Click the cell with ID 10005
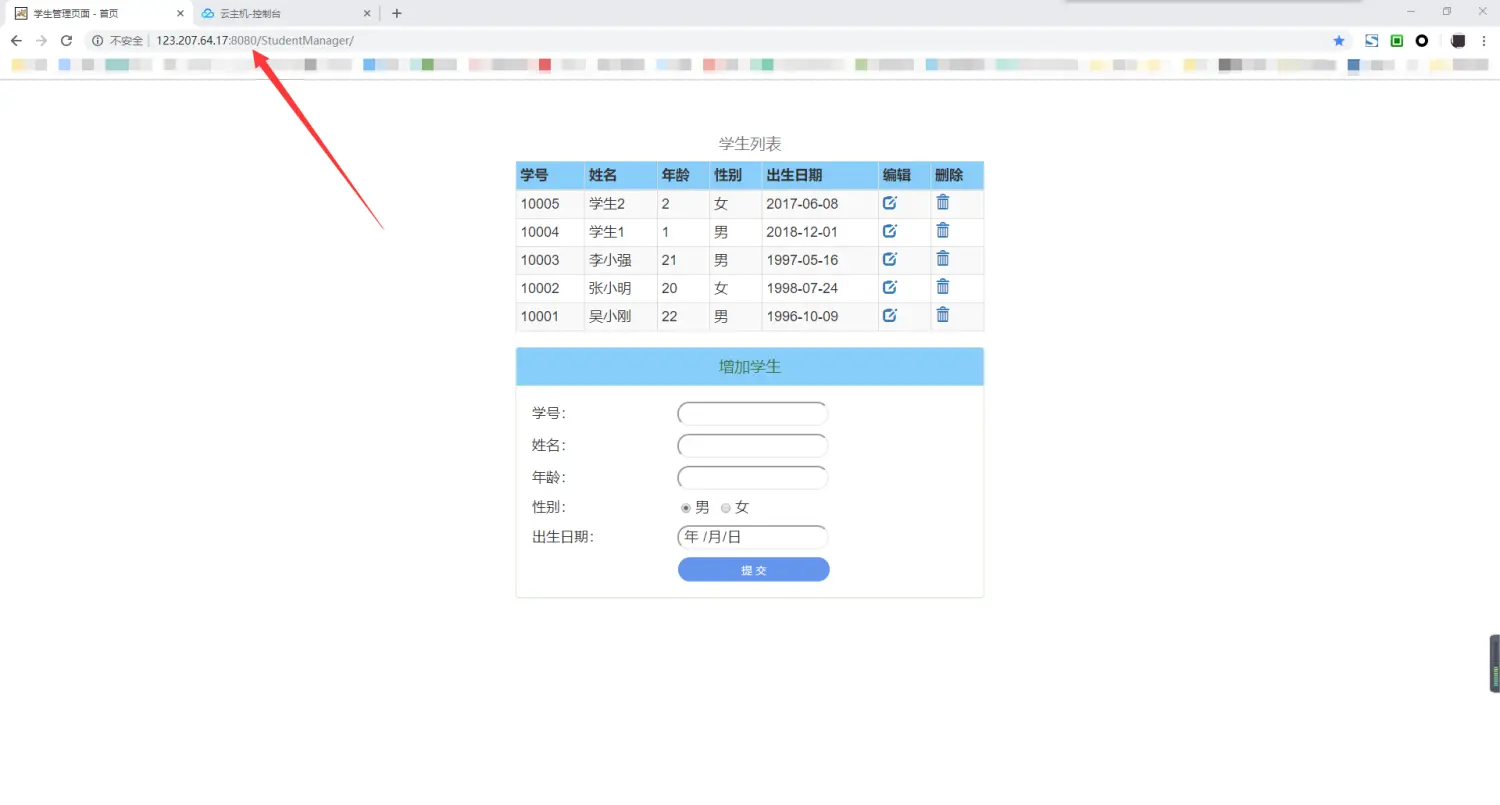This screenshot has height=805, width=1500. [550, 204]
